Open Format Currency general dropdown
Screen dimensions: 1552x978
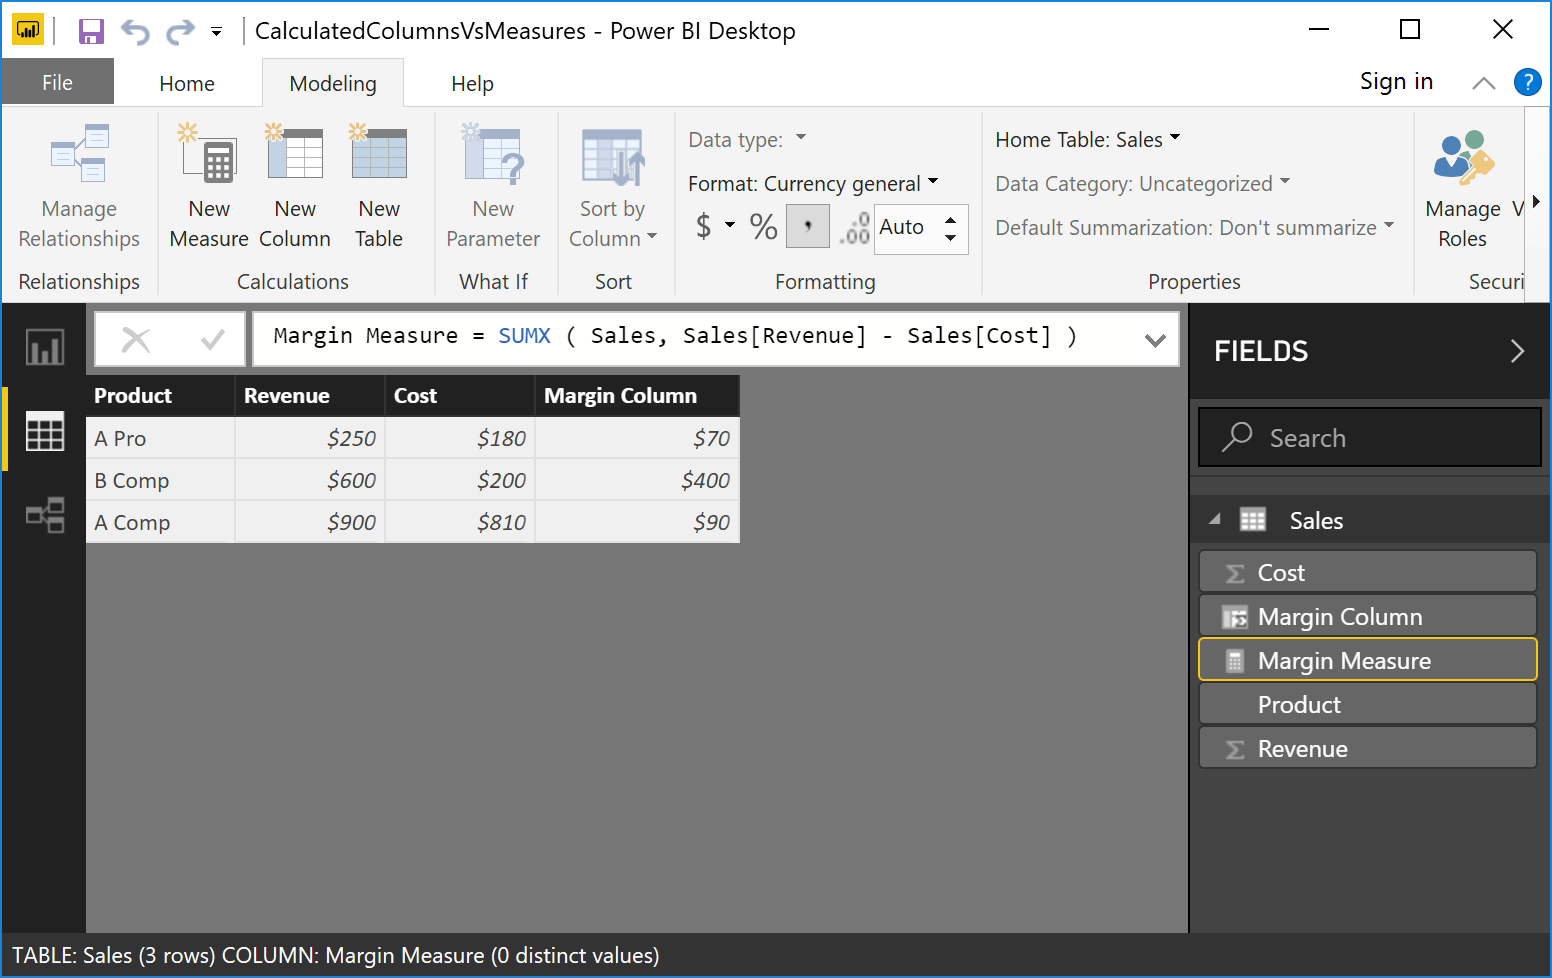(813, 183)
